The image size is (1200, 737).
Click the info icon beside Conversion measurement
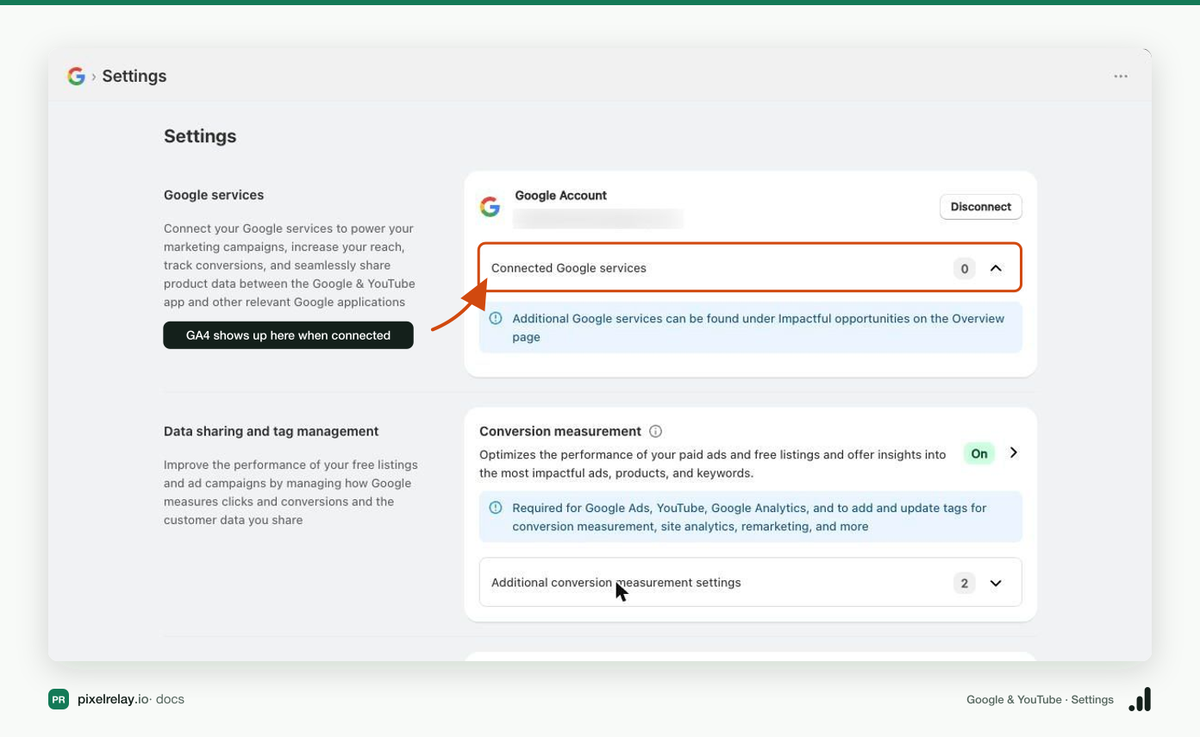[x=656, y=432]
